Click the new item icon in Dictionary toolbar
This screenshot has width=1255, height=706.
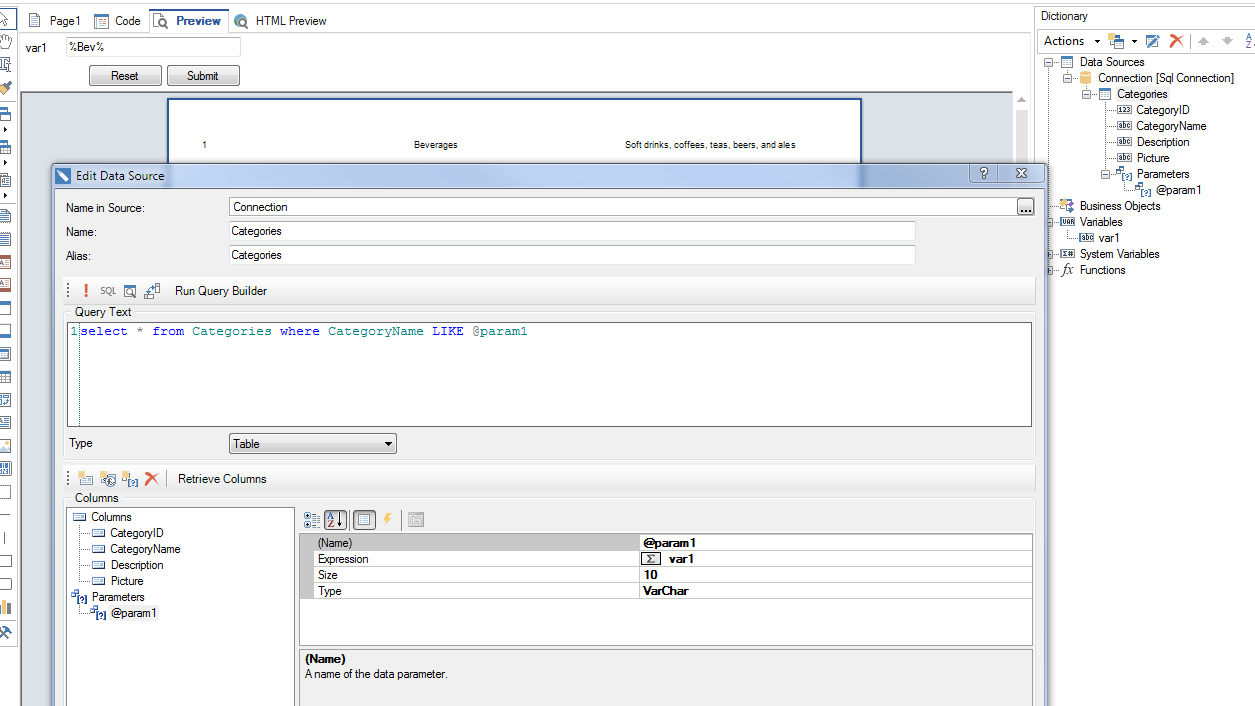(x=1117, y=41)
